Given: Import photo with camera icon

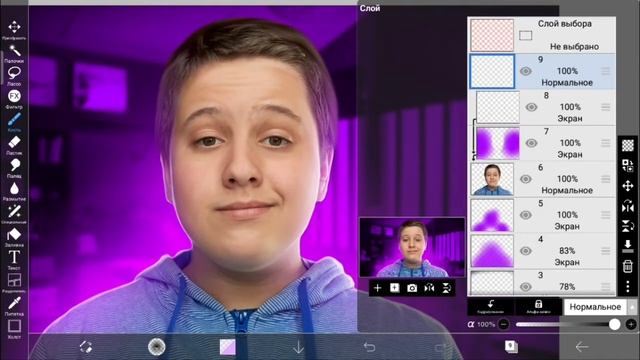Looking at the screenshot, I should (x=412, y=288).
